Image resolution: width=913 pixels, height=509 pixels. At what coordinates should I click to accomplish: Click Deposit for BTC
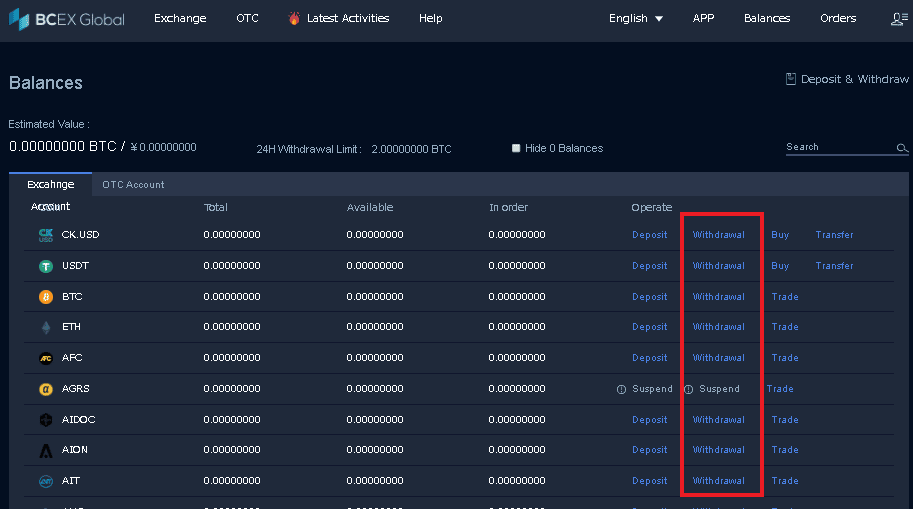[x=650, y=296]
